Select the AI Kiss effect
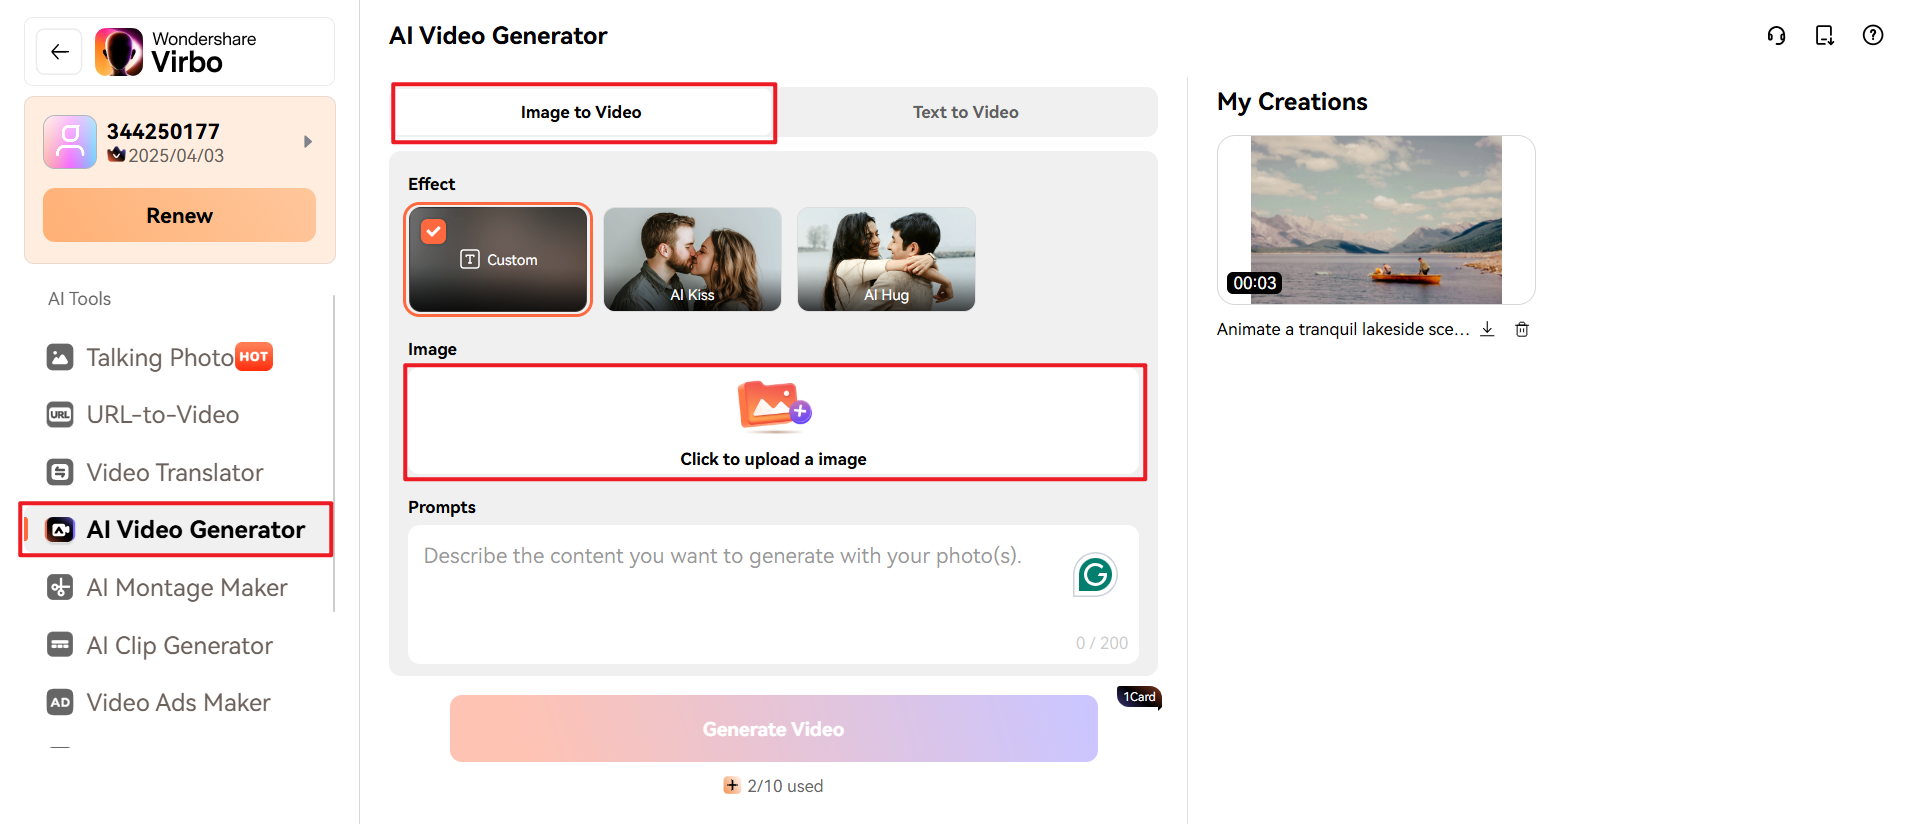Screen dimensions: 1920x824 692,259
